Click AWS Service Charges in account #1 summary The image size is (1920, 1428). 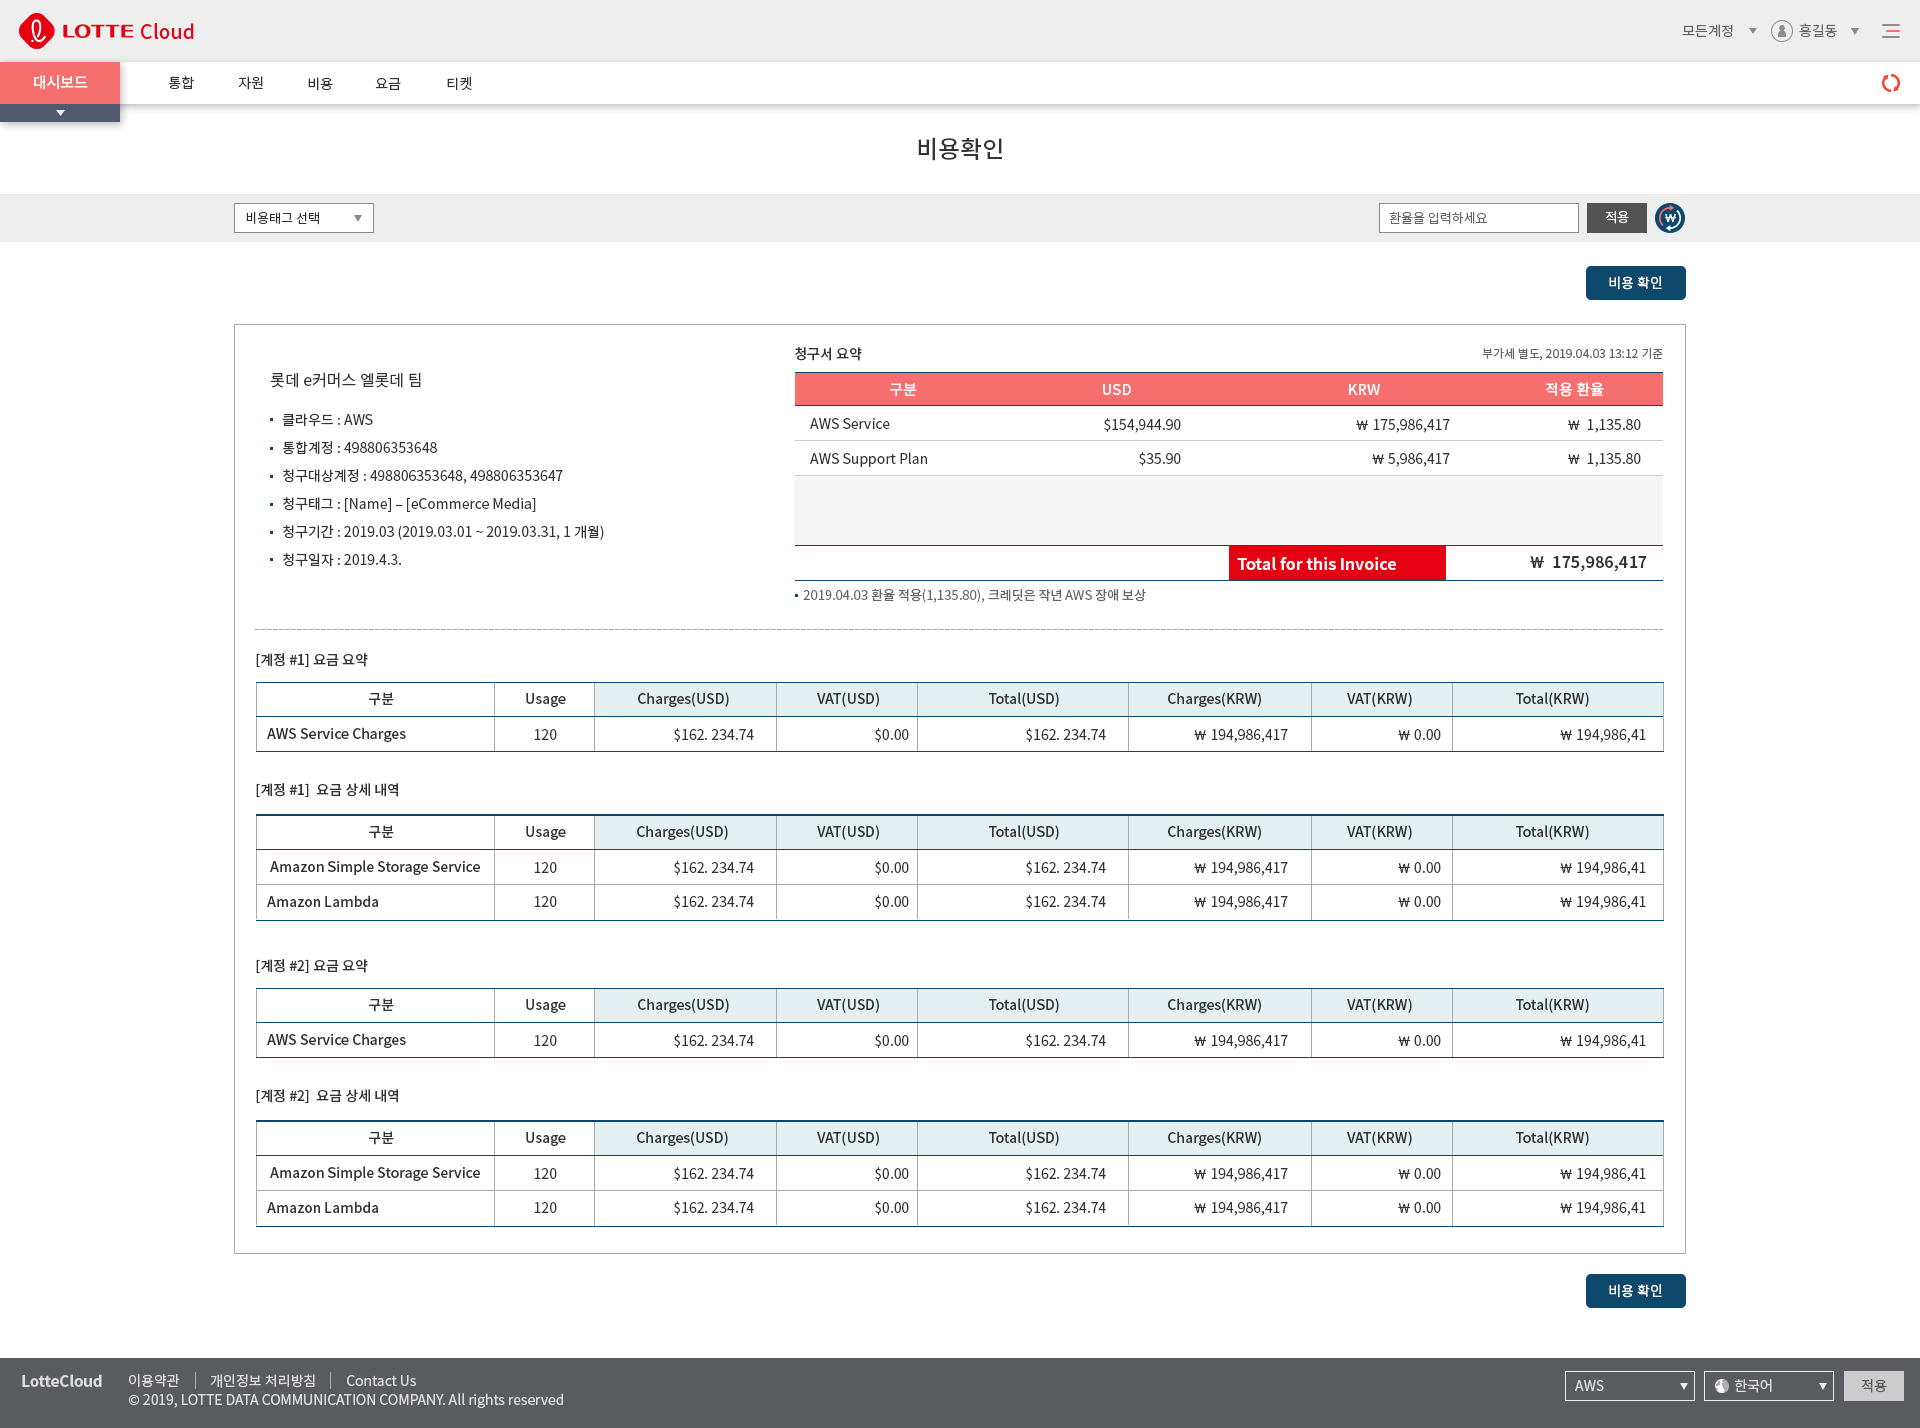[x=336, y=734]
